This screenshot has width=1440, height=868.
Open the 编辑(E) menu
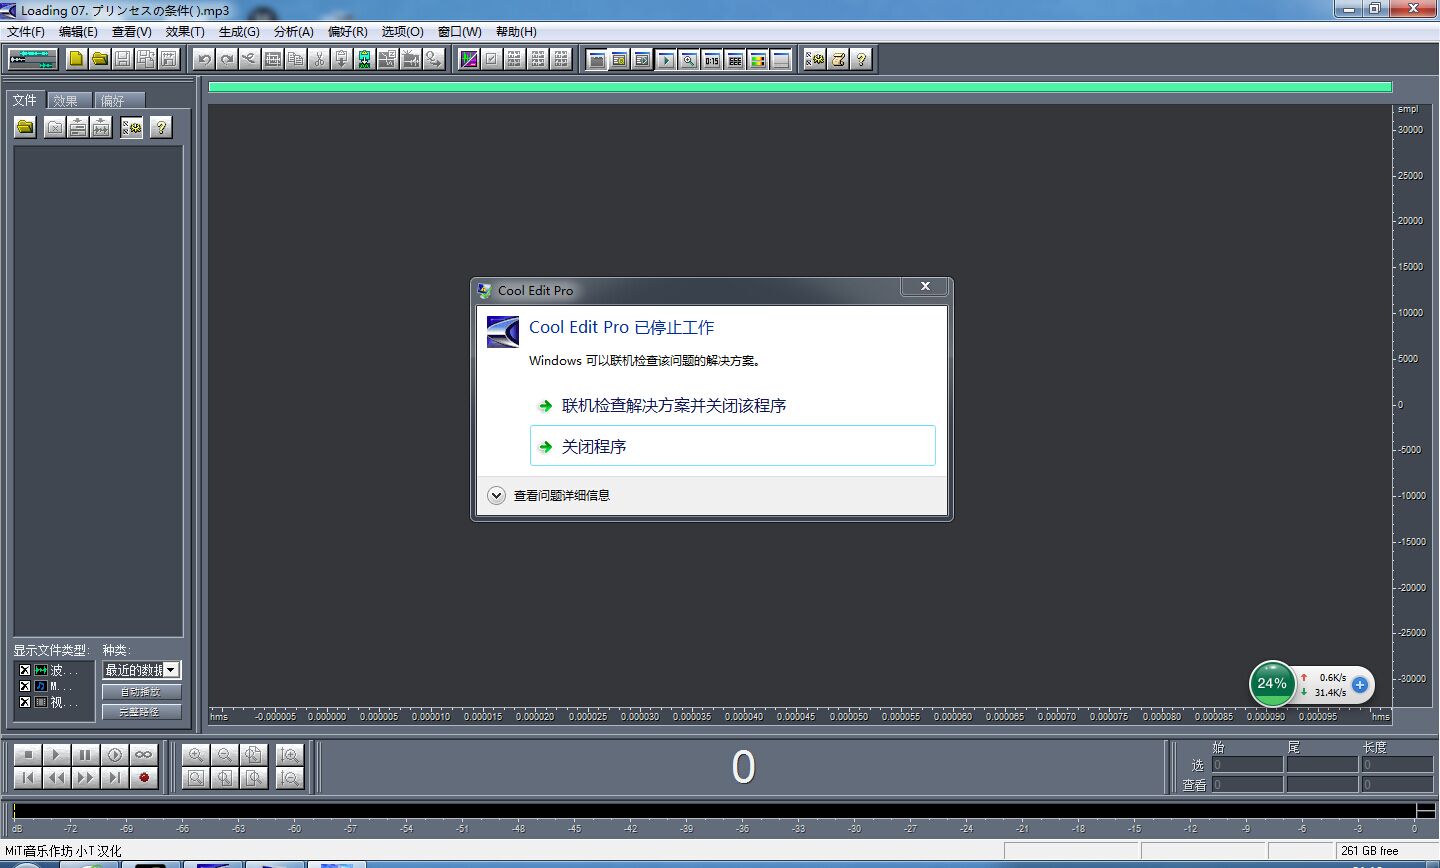[78, 32]
